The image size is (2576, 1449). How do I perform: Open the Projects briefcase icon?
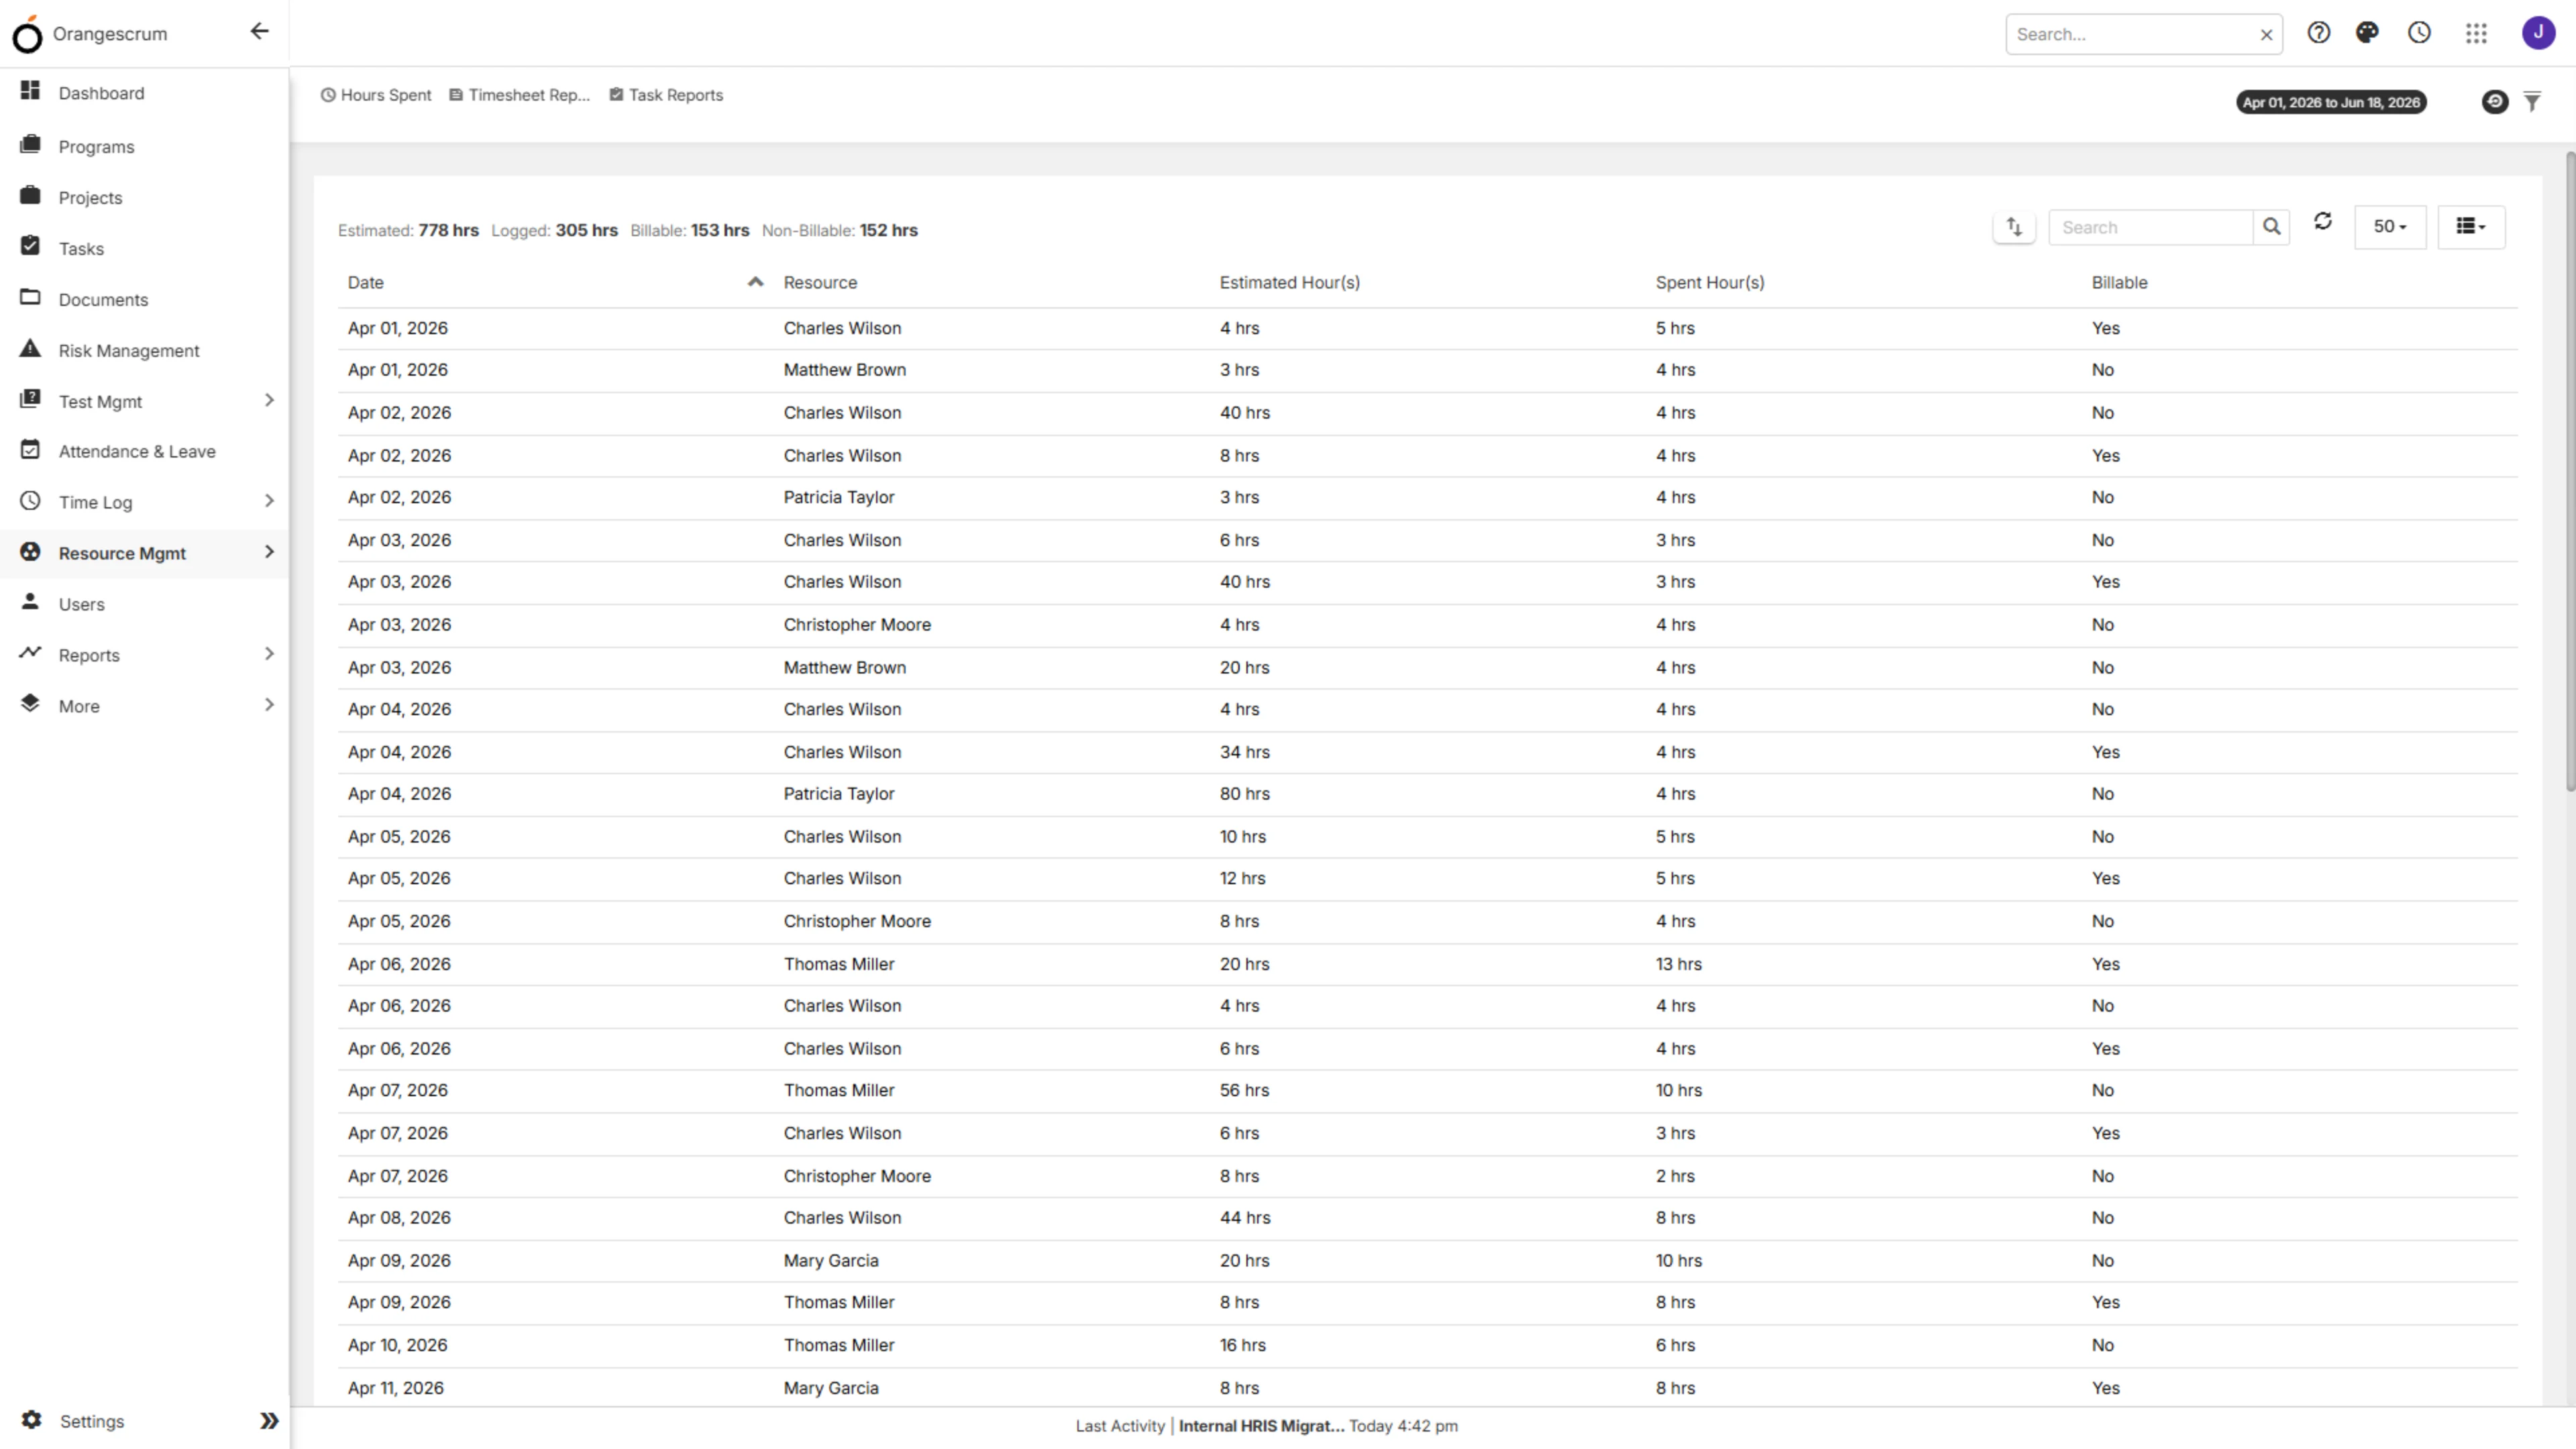click(x=30, y=195)
